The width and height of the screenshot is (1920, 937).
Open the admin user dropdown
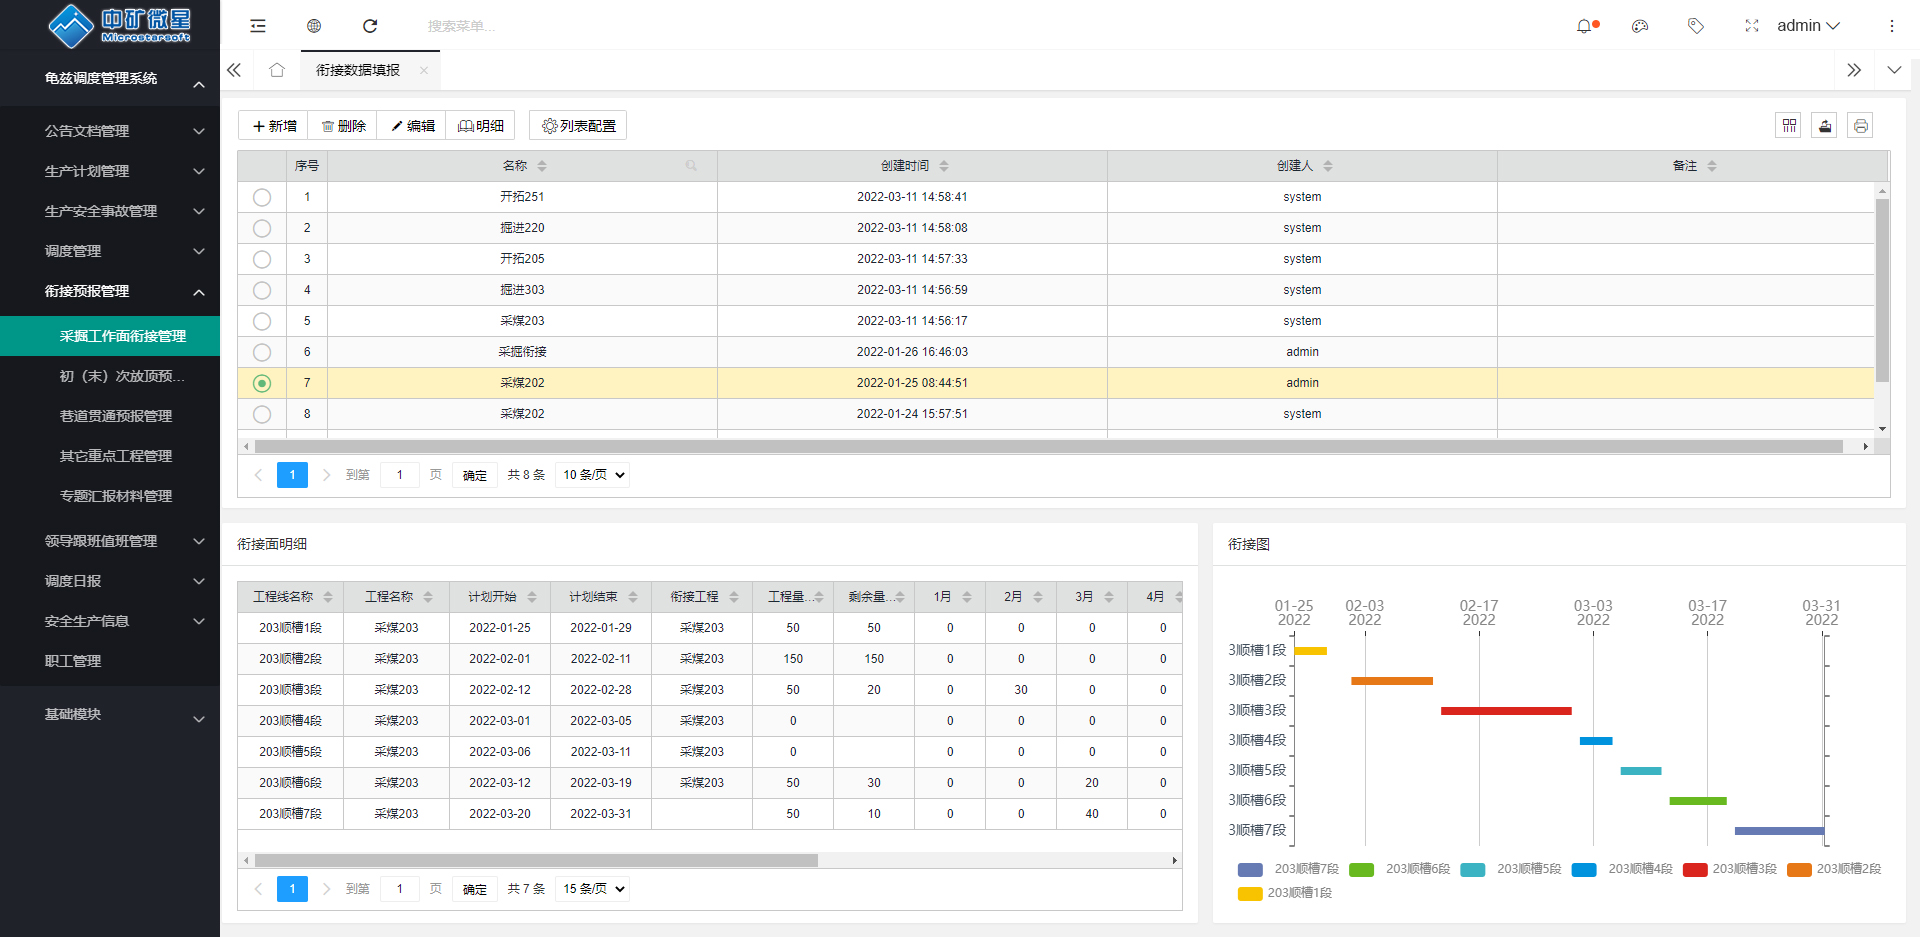click(x=1808, y=26)
